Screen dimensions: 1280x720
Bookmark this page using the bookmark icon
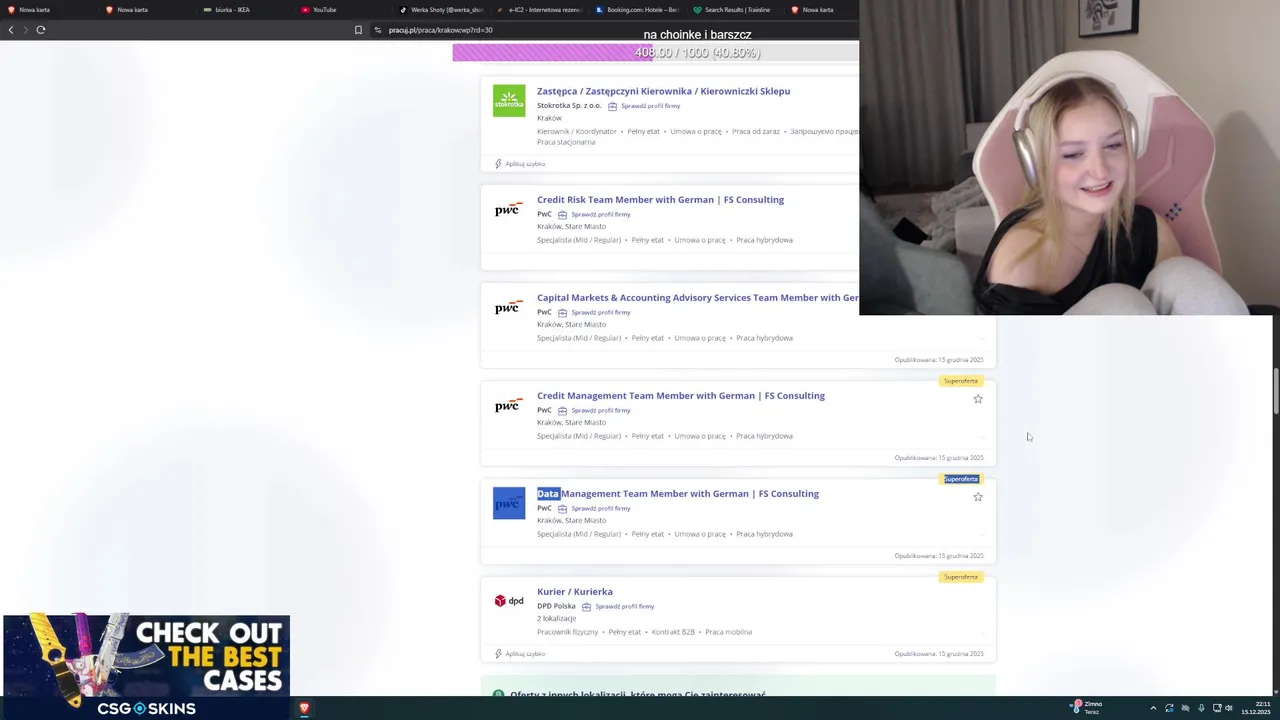(358, 30)
